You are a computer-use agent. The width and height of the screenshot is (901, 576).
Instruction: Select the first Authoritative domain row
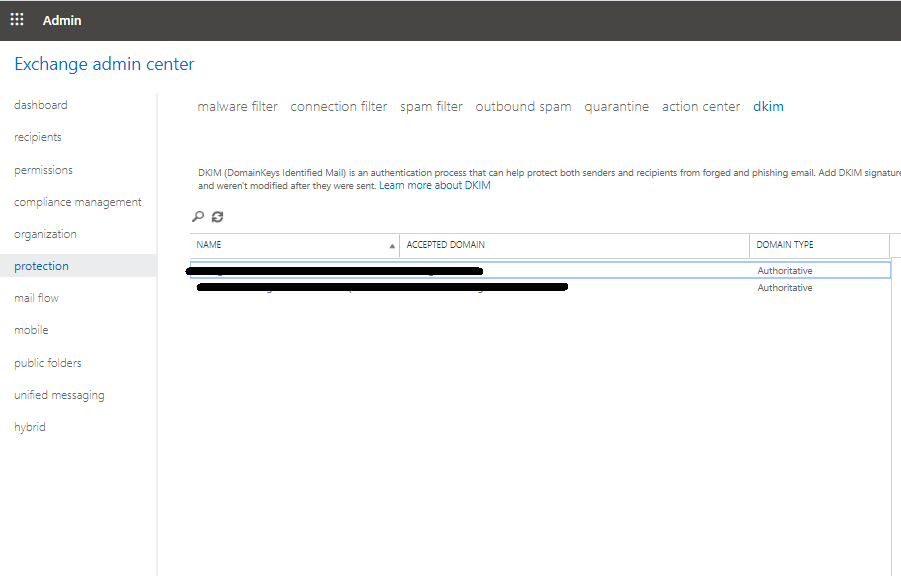tap(540, 270)
